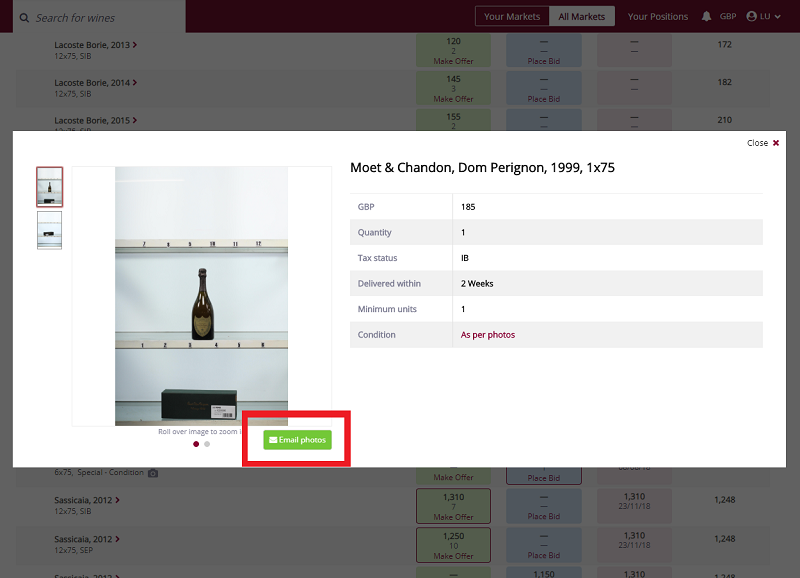Click in the Search for wines field

click(99, 17)
